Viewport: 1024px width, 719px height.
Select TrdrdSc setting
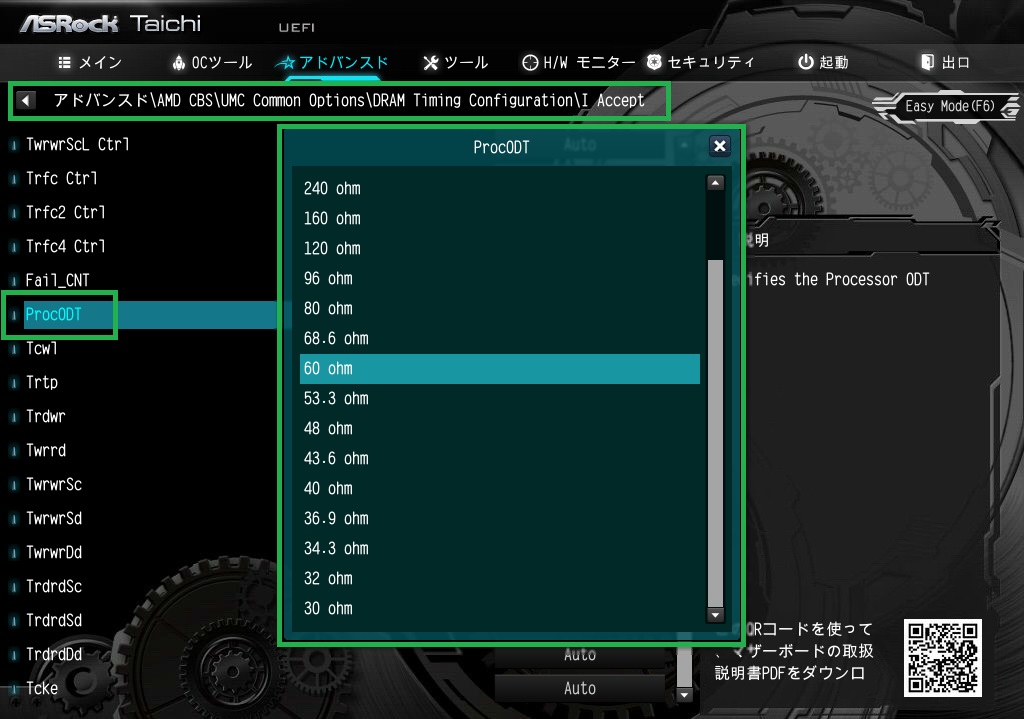[x=54, y=586]
